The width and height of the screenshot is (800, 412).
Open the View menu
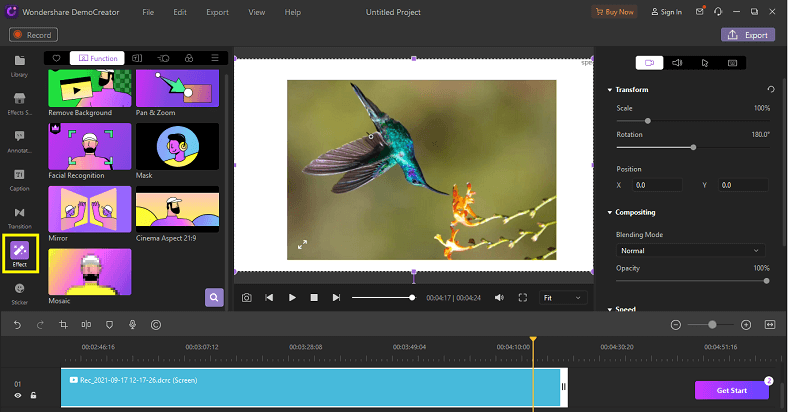tap(257, 12)
